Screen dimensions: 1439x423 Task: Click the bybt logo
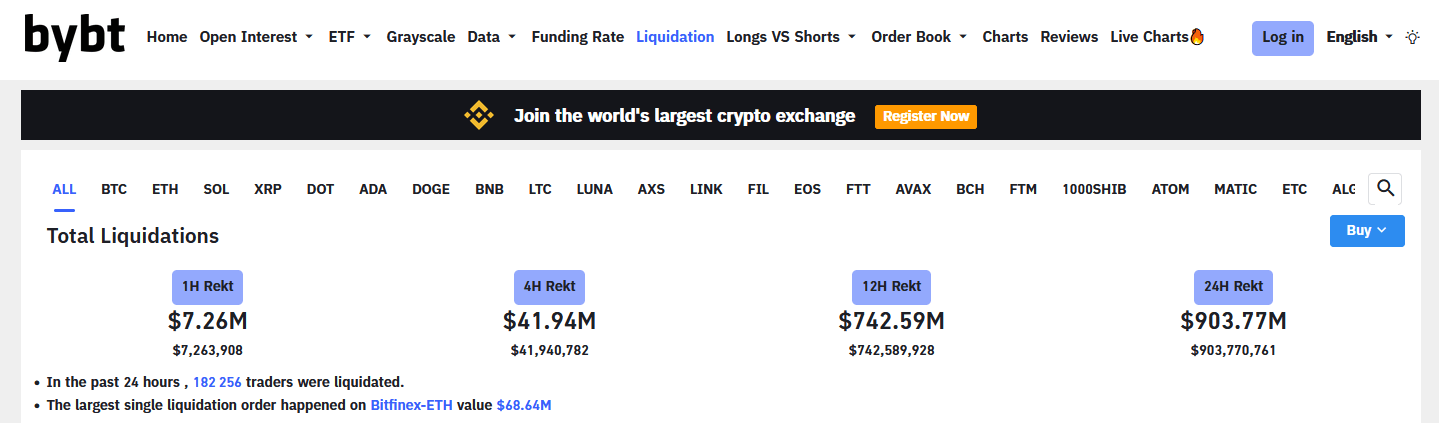coord(75,37)
